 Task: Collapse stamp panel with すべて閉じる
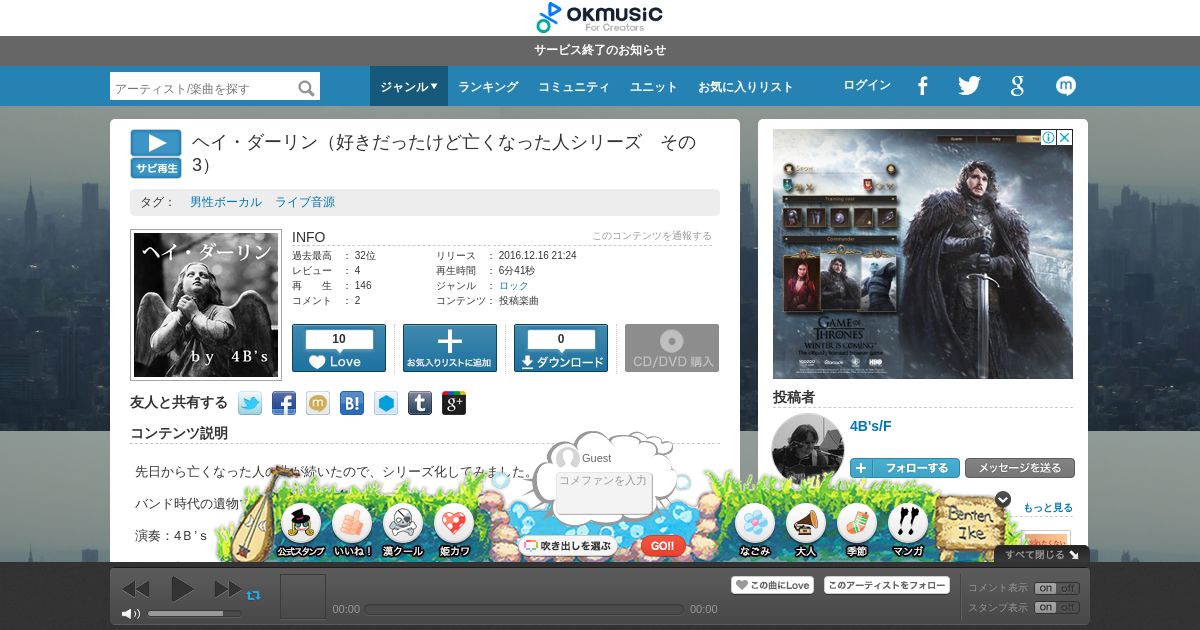coord(1042,554)
